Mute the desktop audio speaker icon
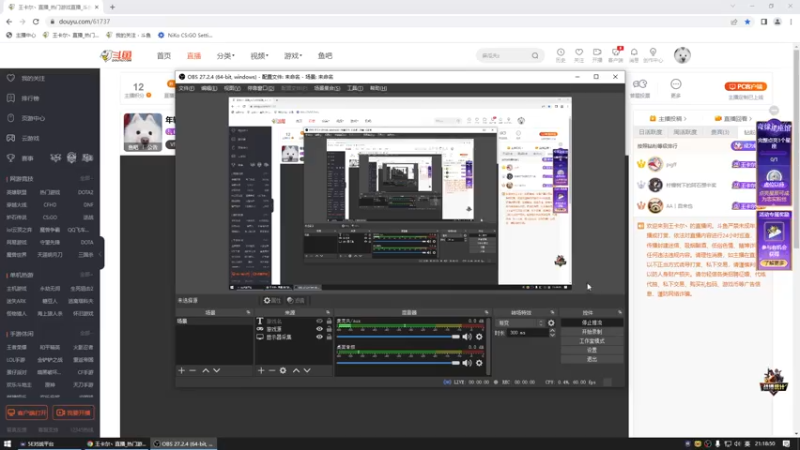800x450 pixels. click(x=467, y=363)
